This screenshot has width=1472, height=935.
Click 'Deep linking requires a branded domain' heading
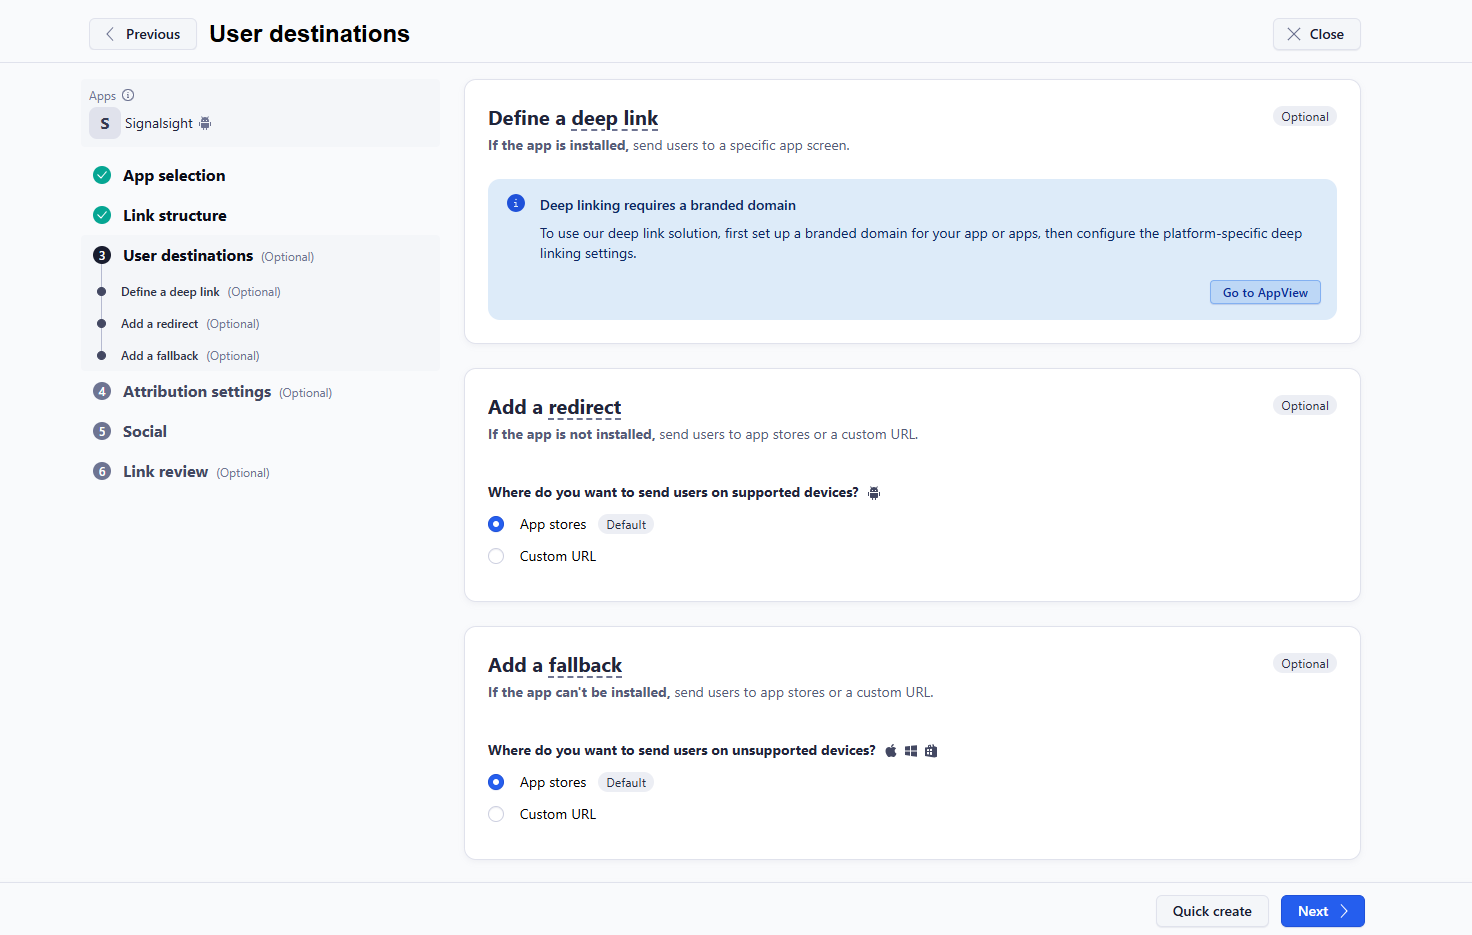668,205
